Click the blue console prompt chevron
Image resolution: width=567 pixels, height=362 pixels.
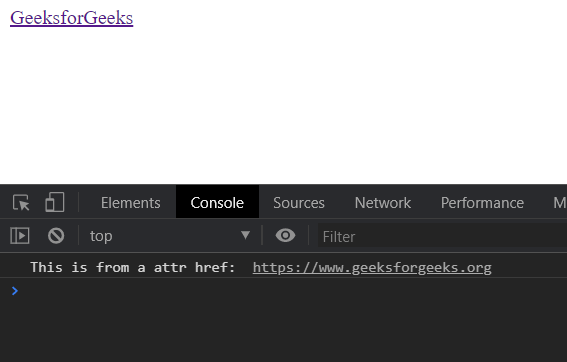pyautogui.click(x=15, y=291)
